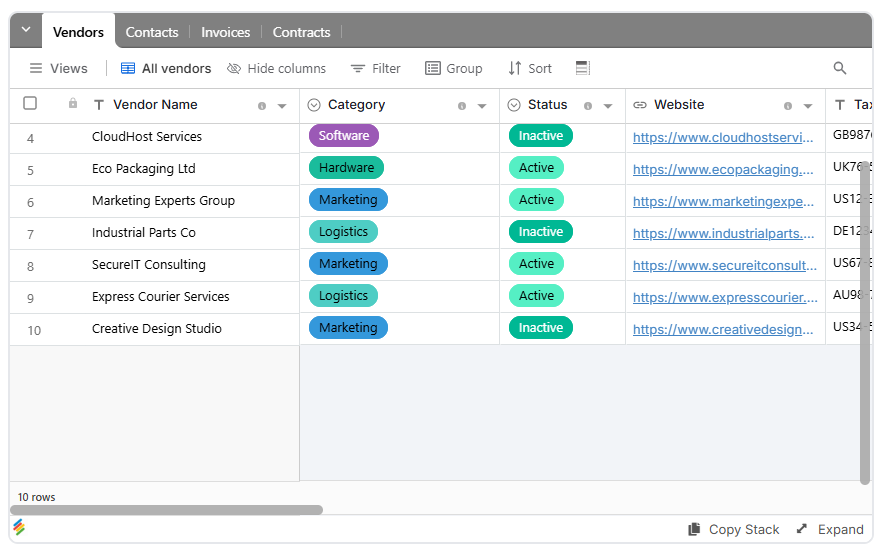Screen dimensions: 882x555
Task: Click the purple Software tag for CloudHost Services
Action: (344, 136)
